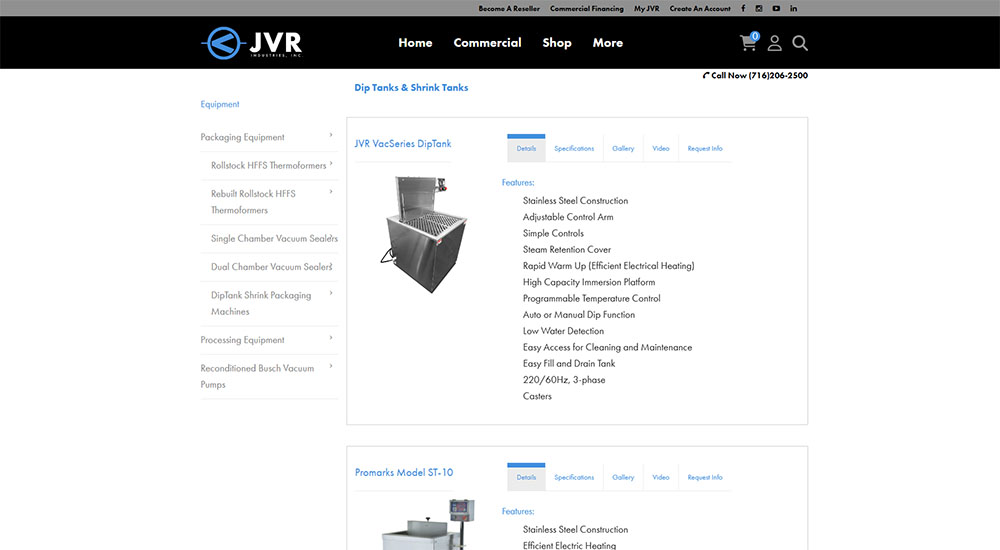
Task: Expand Packaging Equipment chevron
Action: click(x=331, y=135)
